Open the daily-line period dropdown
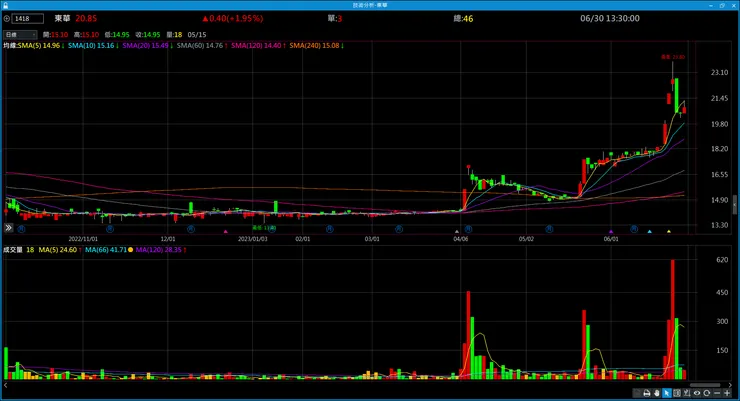Screen dimensions: 740x401 click(x=20, y=34)
